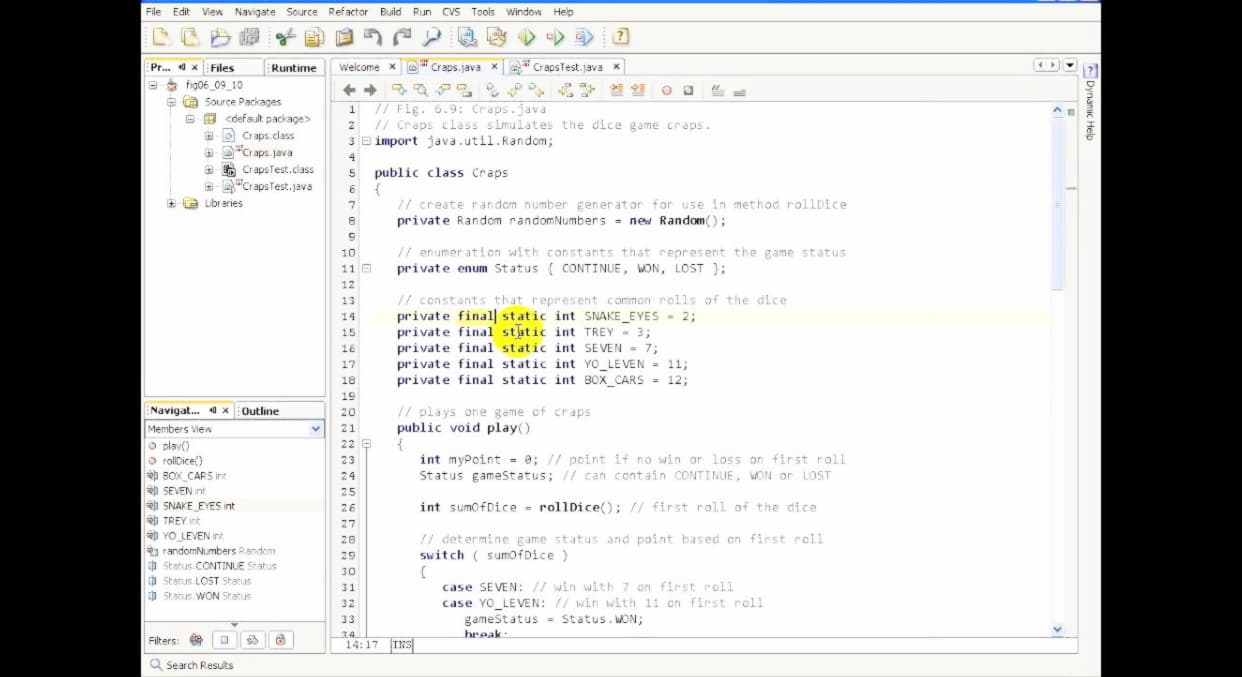Click the editor Forward arrow icon
Viewport: 1242px width, 677px height.
(x=370, y=90)
